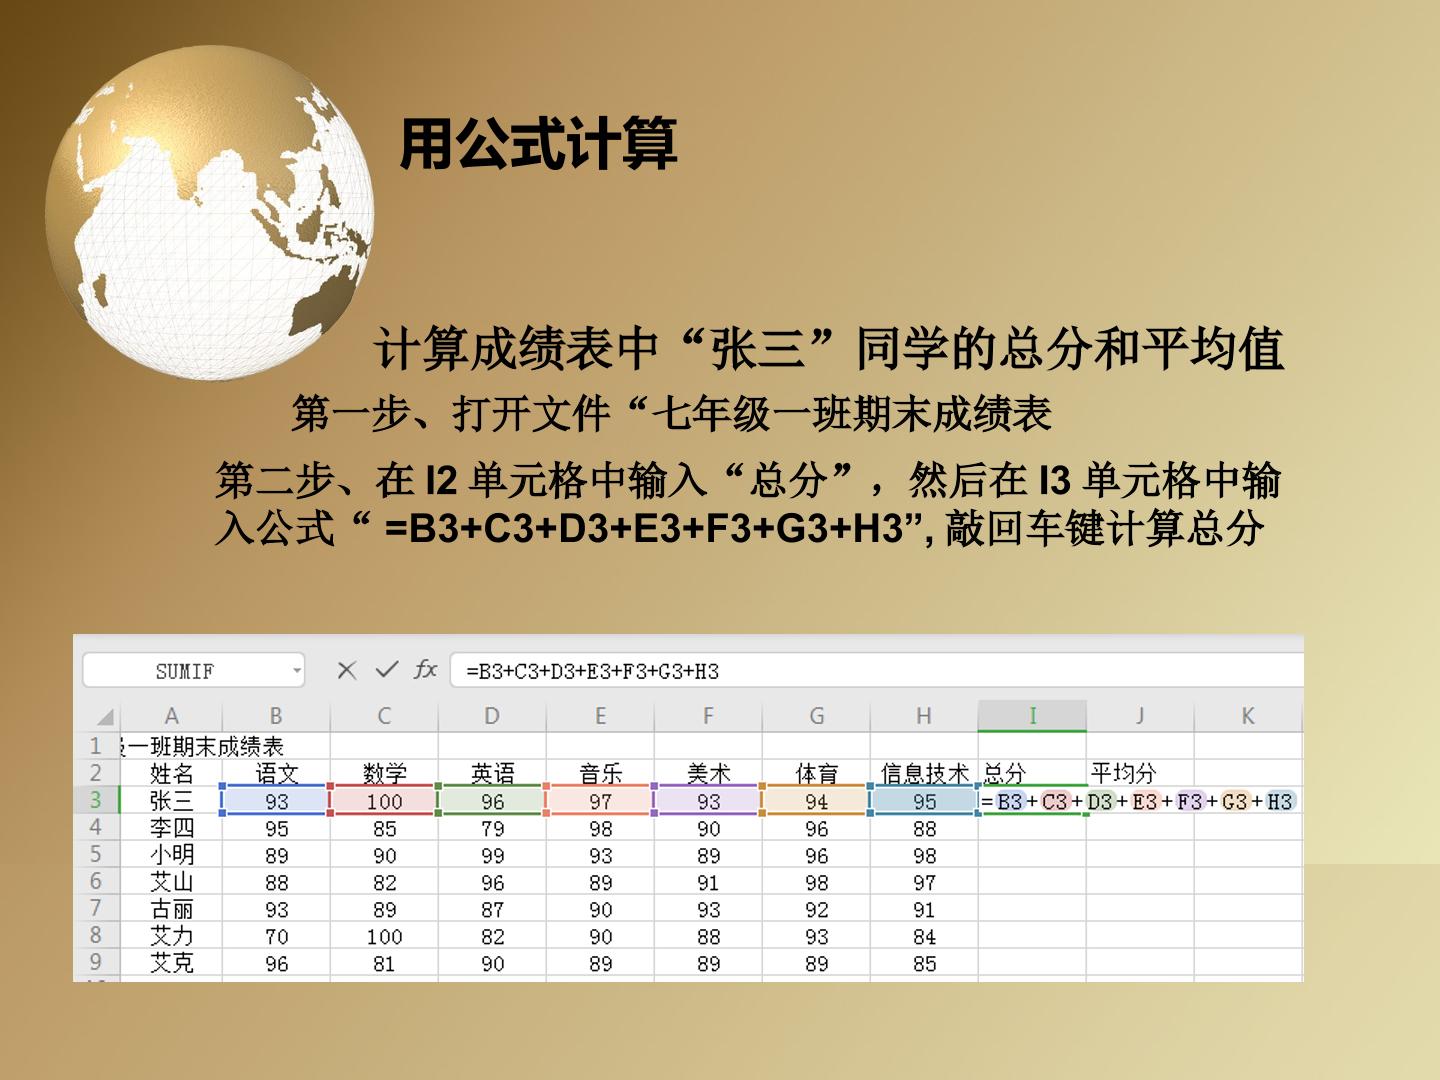Click 张三's 信息技术 score 95
Viewport: 1440px width, 1080px height.
click(924, 800)
